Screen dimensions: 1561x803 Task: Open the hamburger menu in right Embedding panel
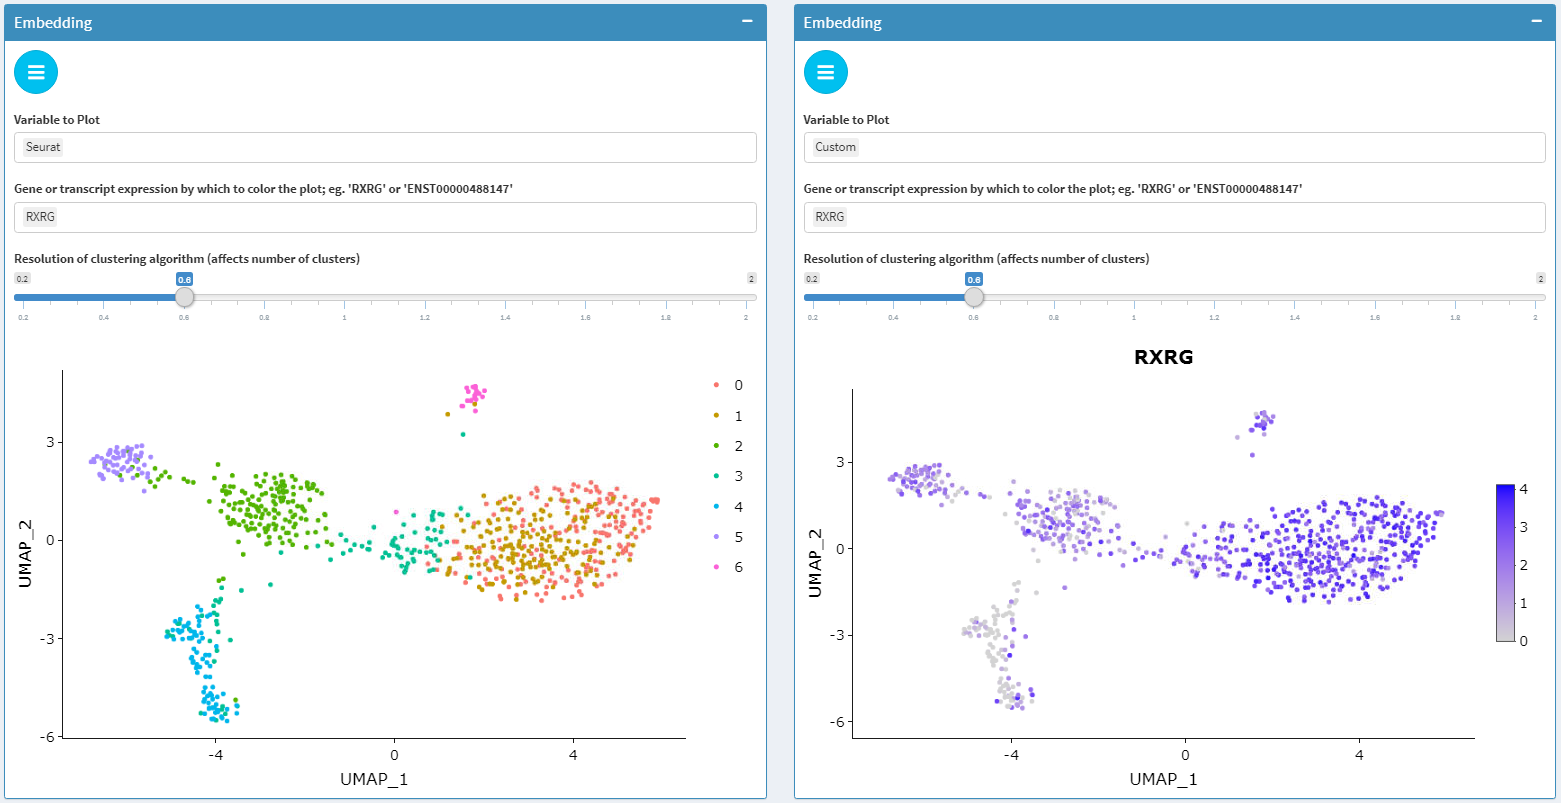(x=825, y=72)
